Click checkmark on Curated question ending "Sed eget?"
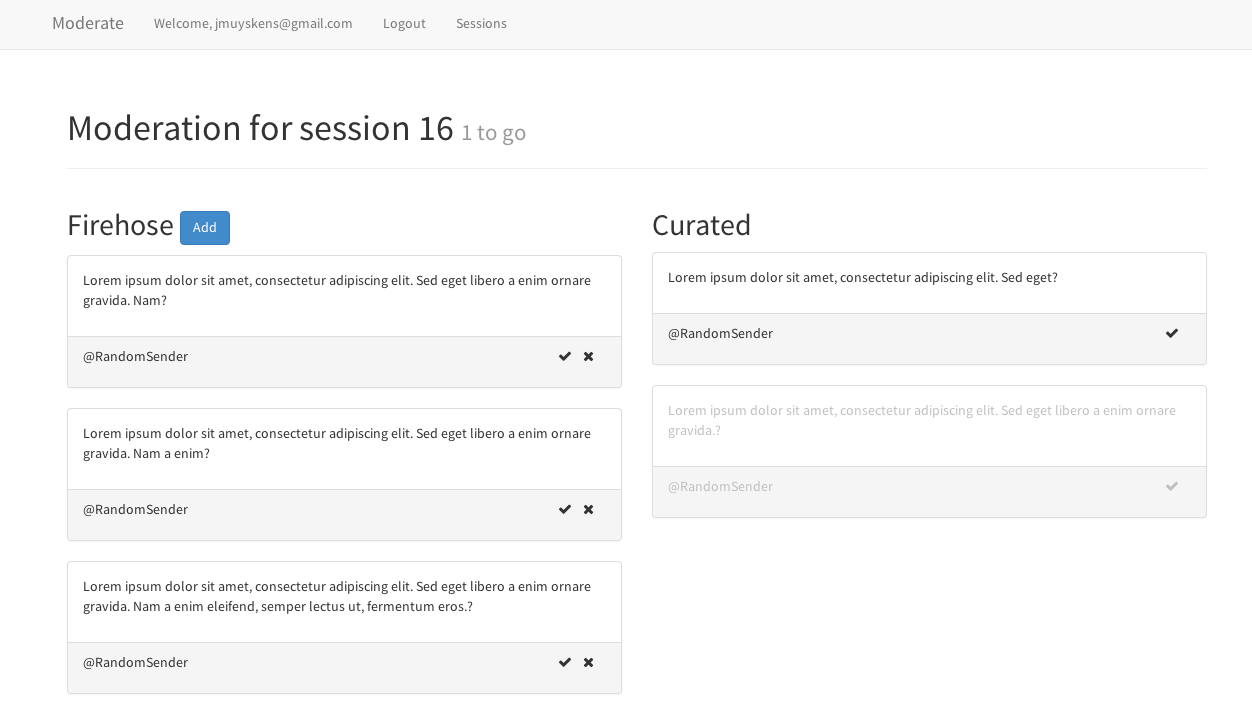 (1172, 334)
